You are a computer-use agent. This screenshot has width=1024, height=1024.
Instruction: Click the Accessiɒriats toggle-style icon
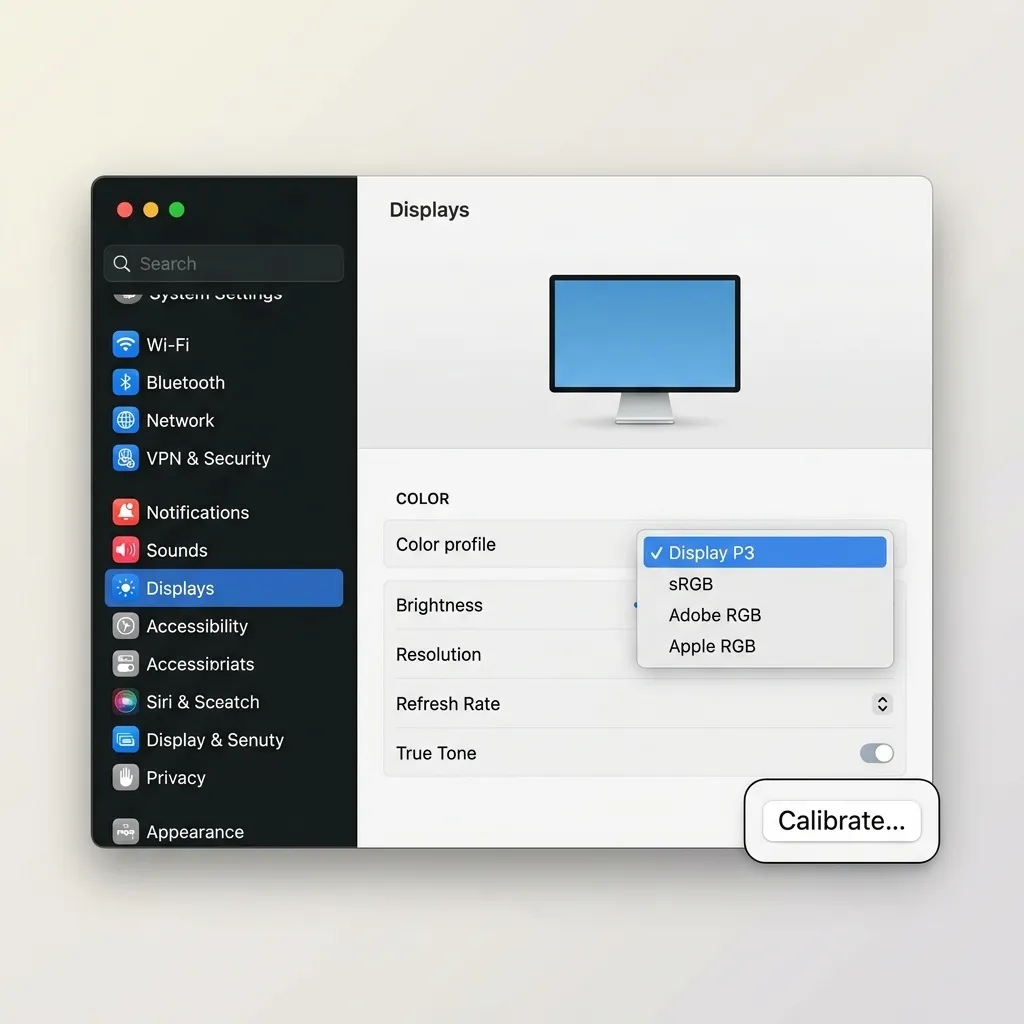pyautogui.click(x=125, y=664)
